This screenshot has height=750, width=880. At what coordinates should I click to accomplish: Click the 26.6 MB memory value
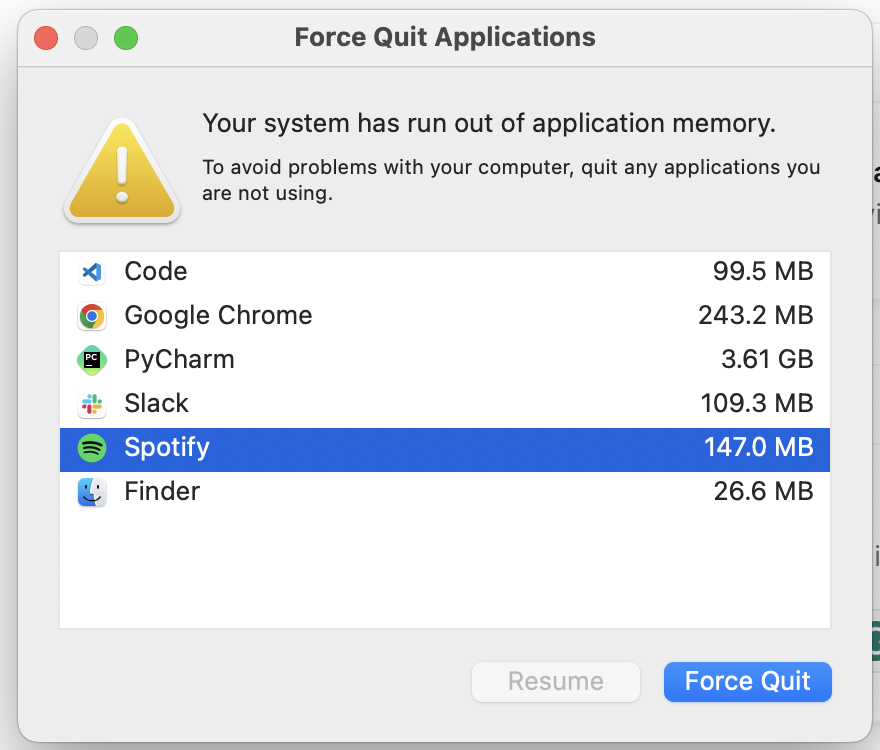tap(764, 492)
